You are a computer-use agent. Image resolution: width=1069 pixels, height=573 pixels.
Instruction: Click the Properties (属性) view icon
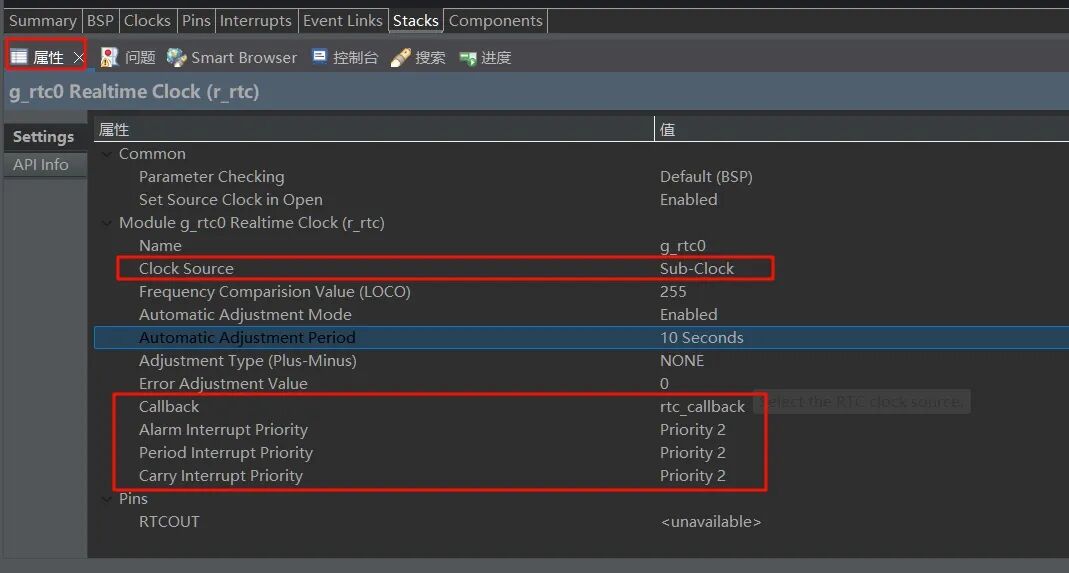coord(19,57)
